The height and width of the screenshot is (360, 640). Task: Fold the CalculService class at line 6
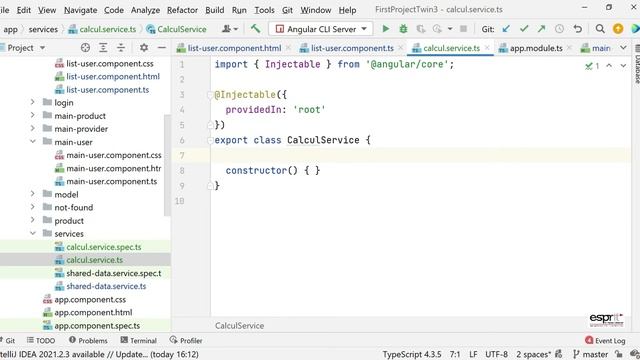pos(210,140)
